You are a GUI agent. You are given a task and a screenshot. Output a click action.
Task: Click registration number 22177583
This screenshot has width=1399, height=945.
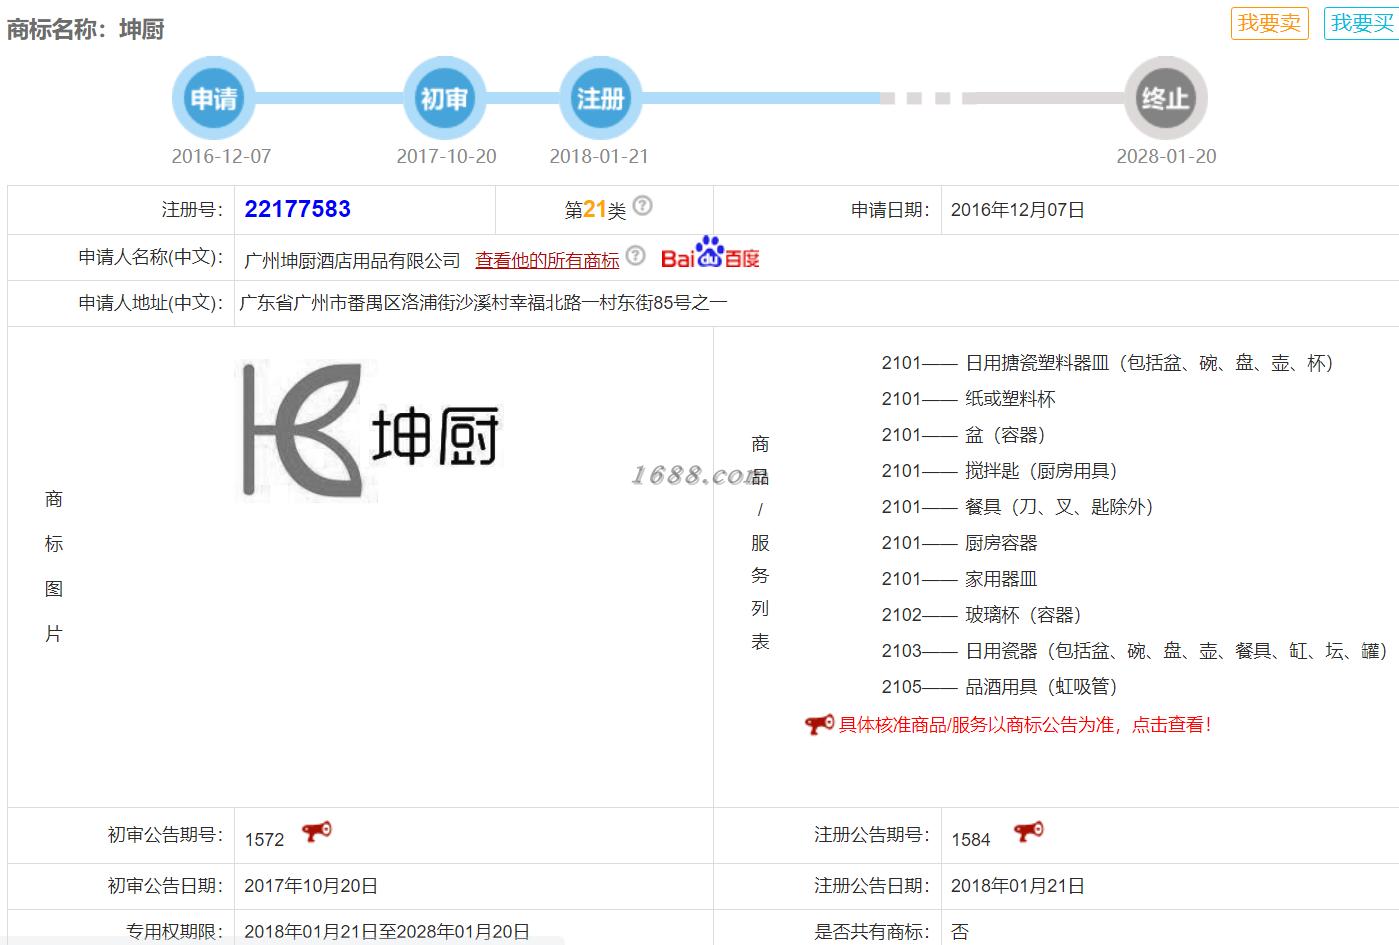(298, 209)
